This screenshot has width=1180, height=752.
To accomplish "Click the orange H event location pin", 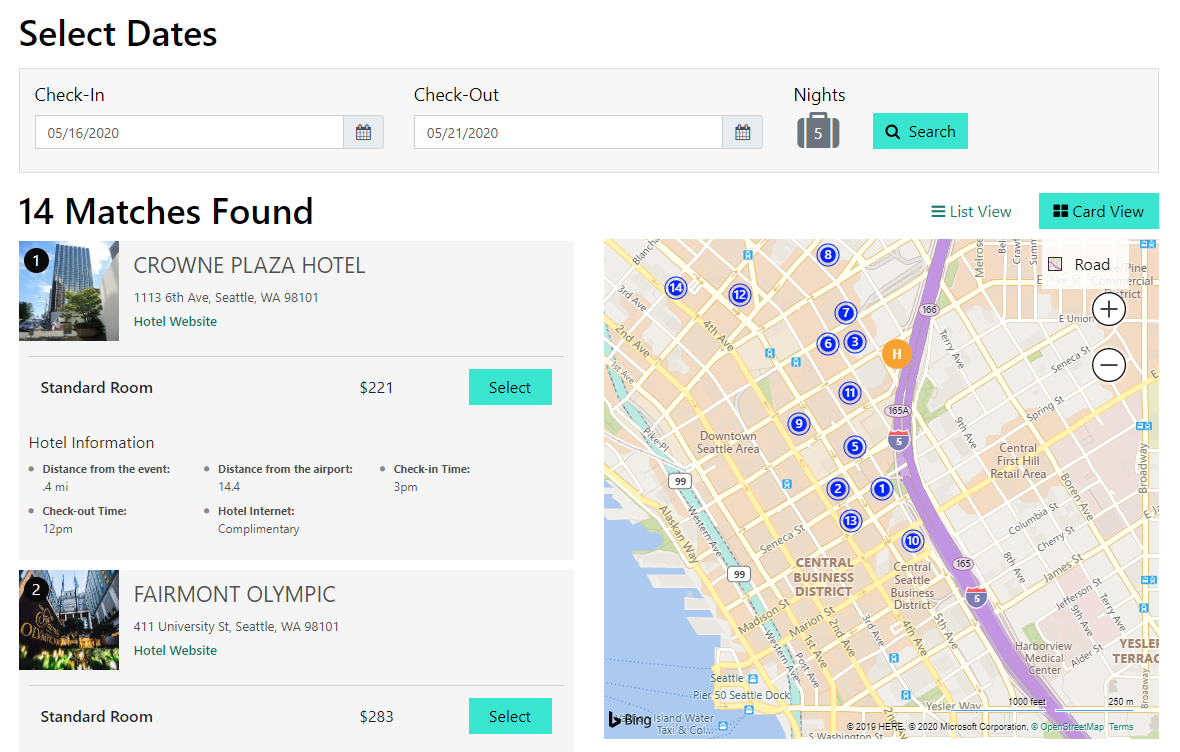I will point(896,354).
